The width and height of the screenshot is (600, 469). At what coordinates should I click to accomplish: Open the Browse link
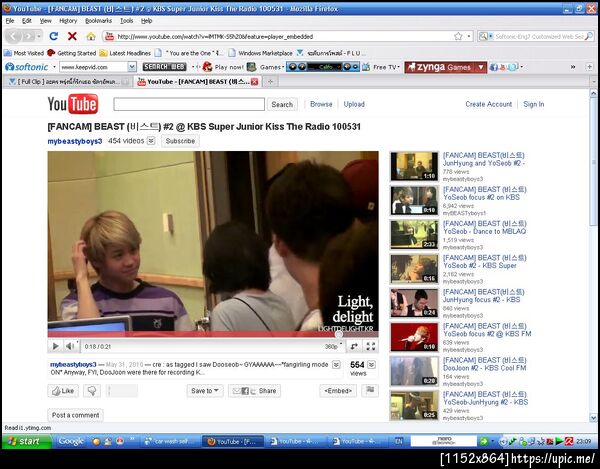321,104
